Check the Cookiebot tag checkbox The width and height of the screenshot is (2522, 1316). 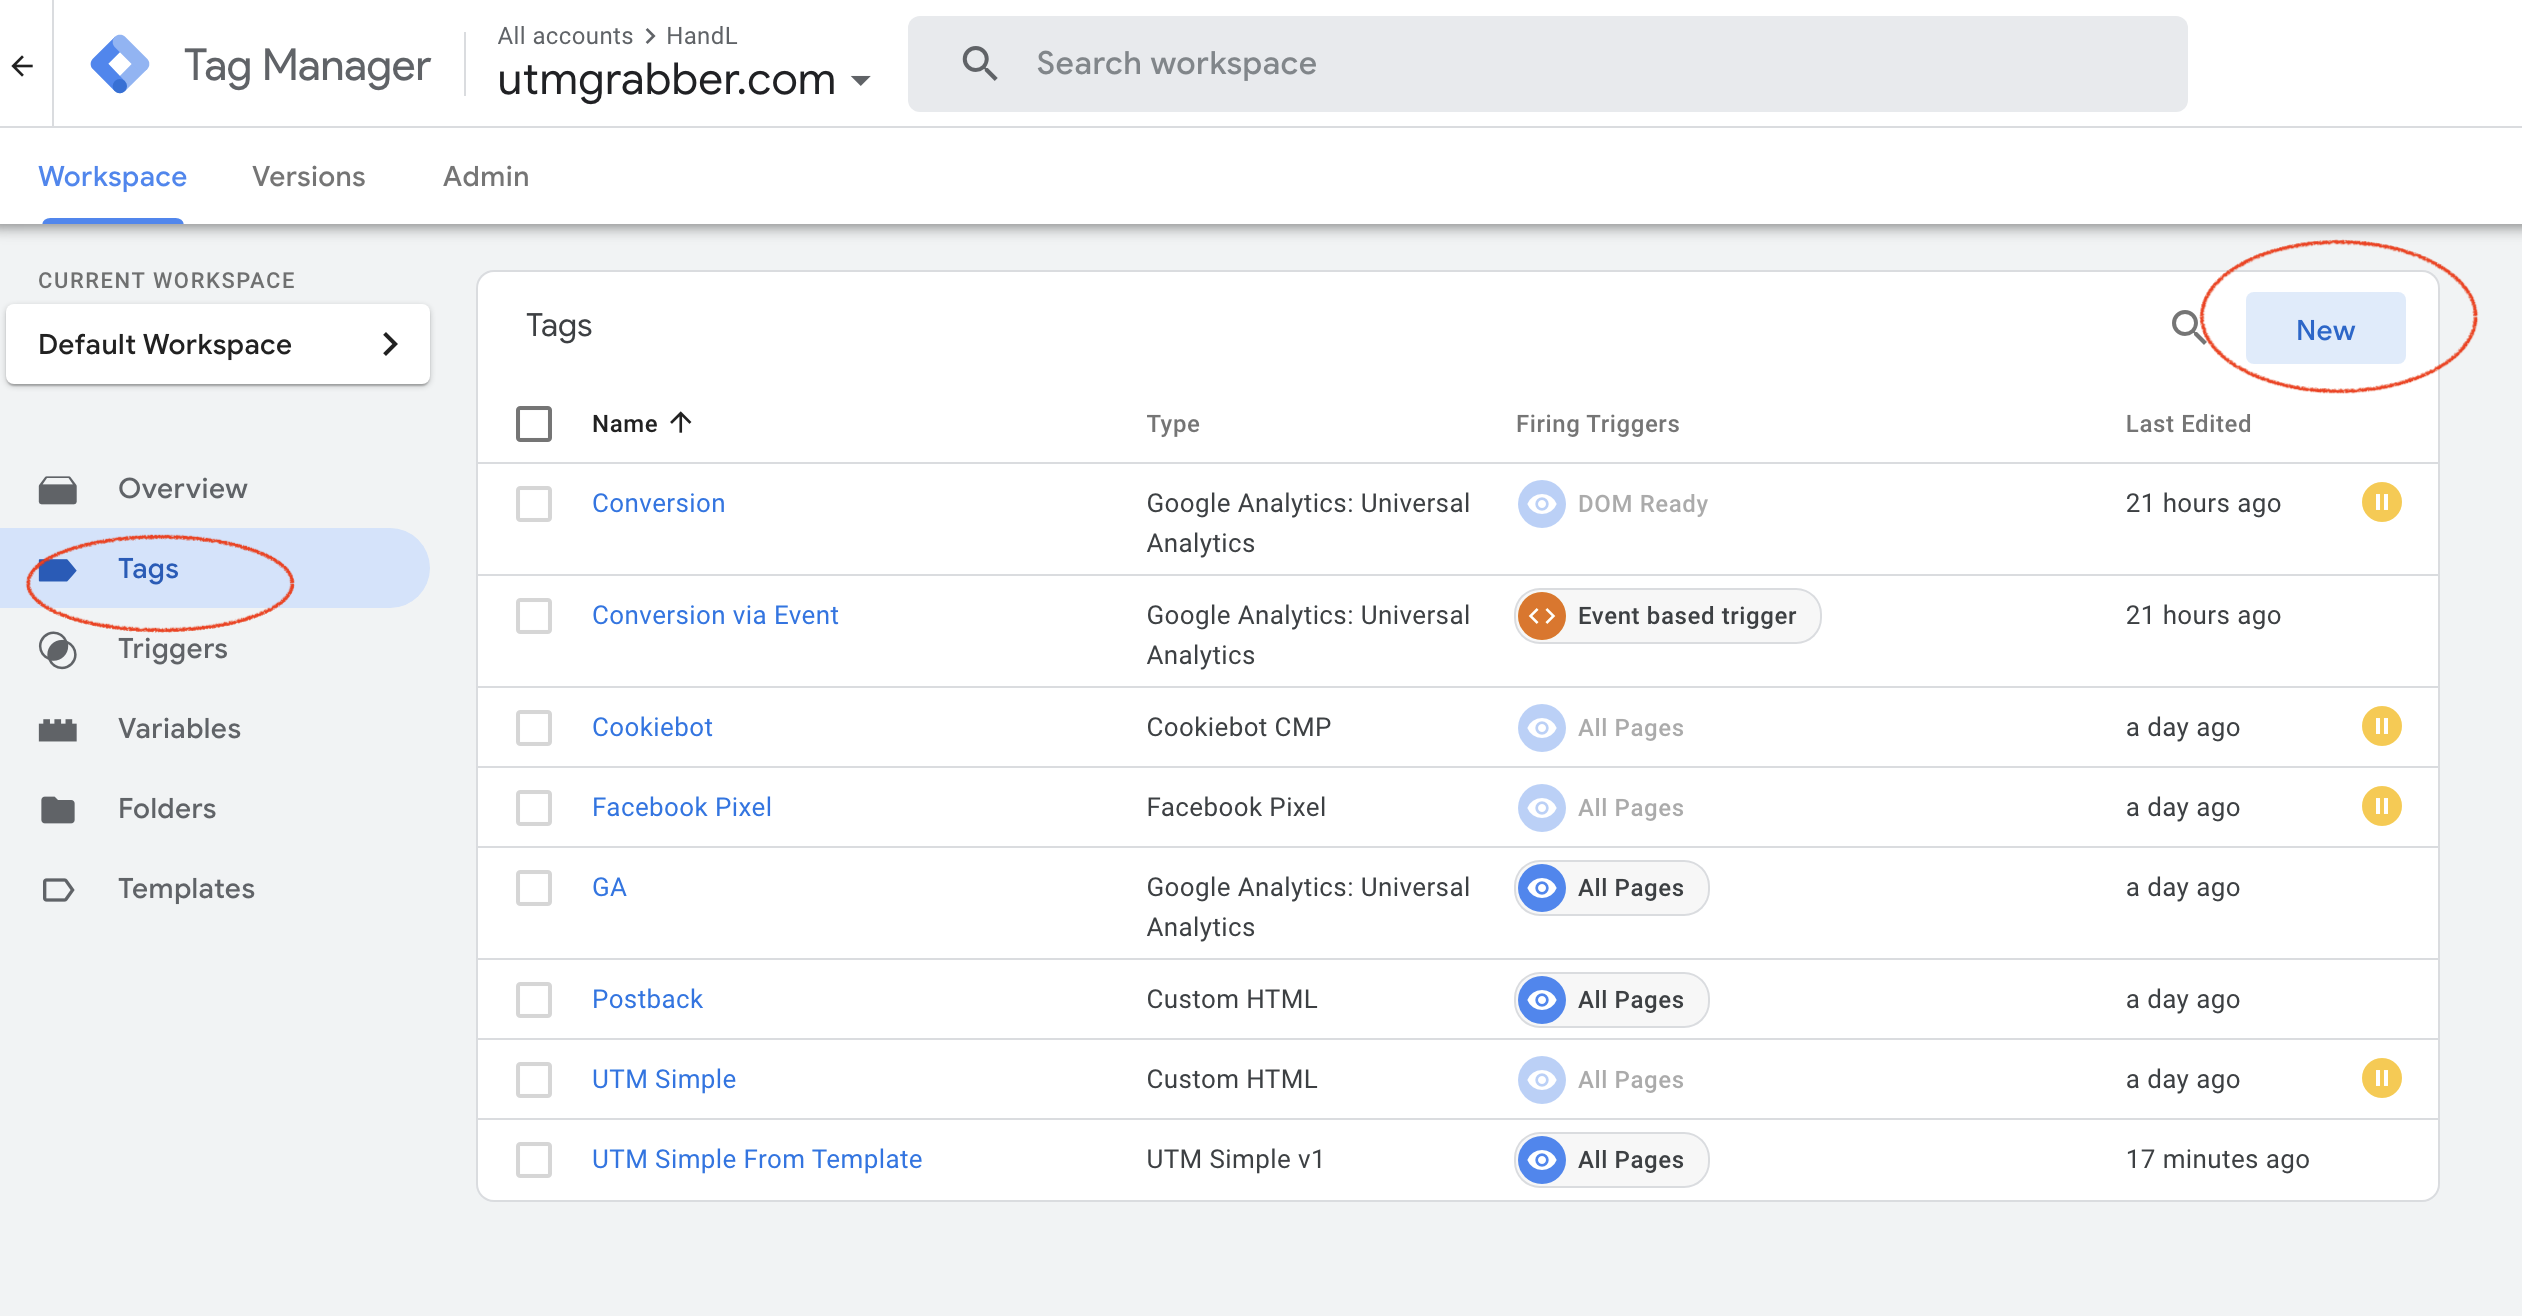tap(534, 728)
